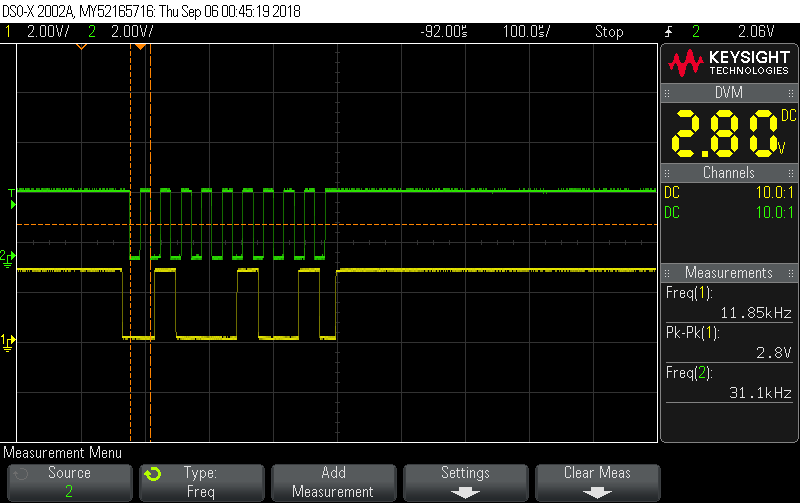The height and width of the screenshot is (503, 800).
Task: Click the channel 2 ground reference marker
Action: point(8,258)
